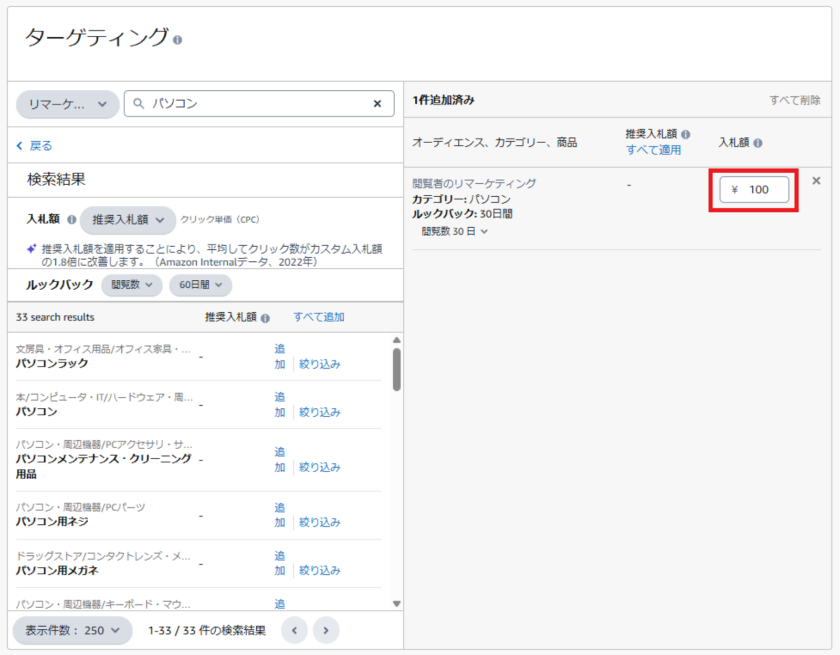Click すべて追加 to add all results

(318, 317)
